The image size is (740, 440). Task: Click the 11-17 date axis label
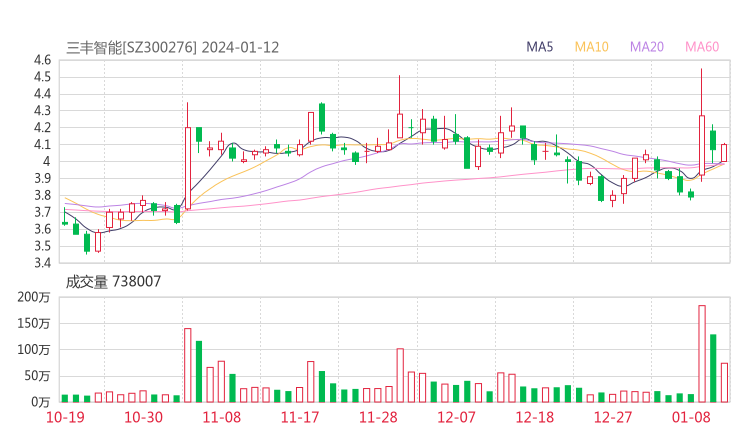[300, 417]
